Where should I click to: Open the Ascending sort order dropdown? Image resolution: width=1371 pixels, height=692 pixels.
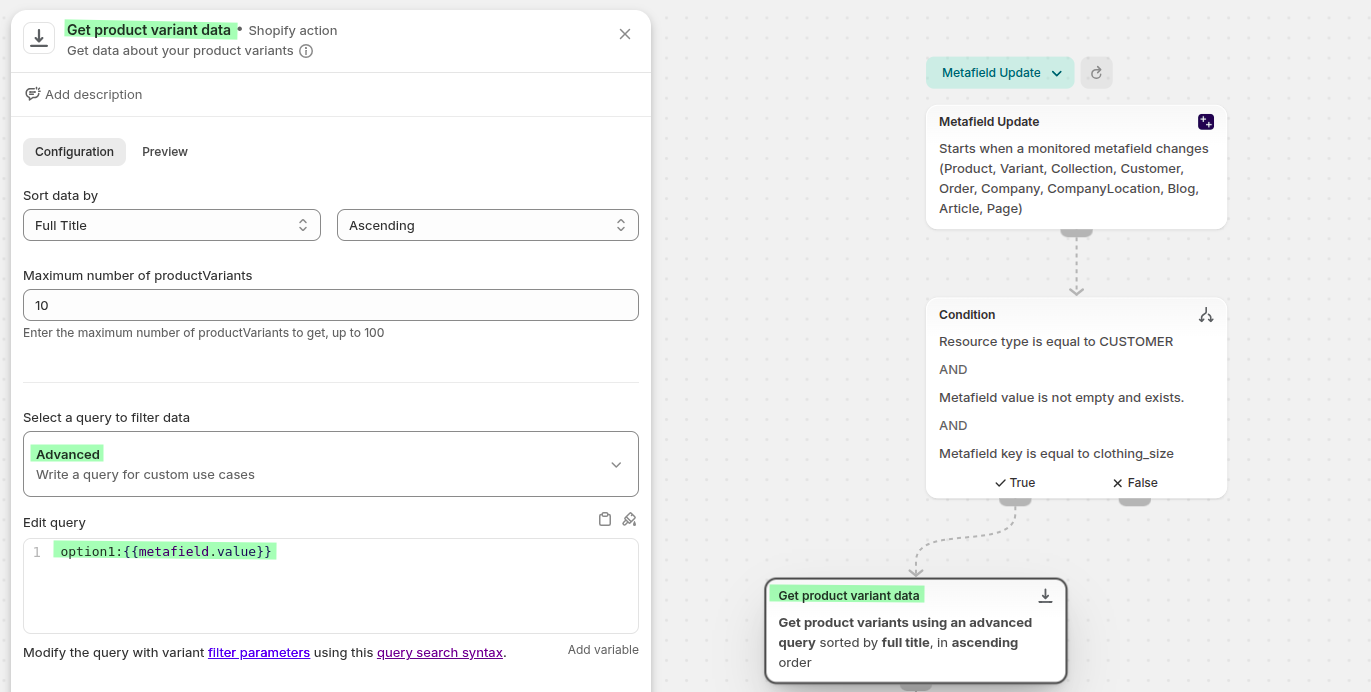pos(487,225)
